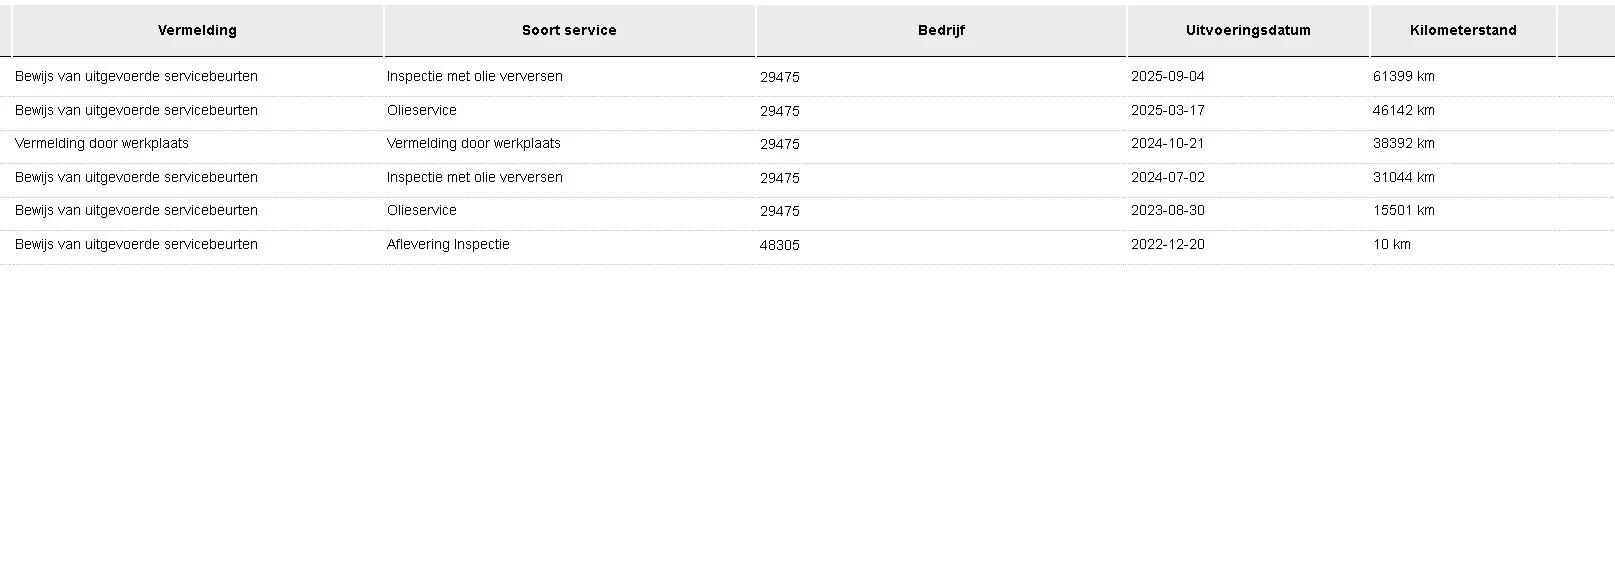Select Vermelding door werkplaats in first column
This screenshot has width=1615, height=580.
coord(102,143)
